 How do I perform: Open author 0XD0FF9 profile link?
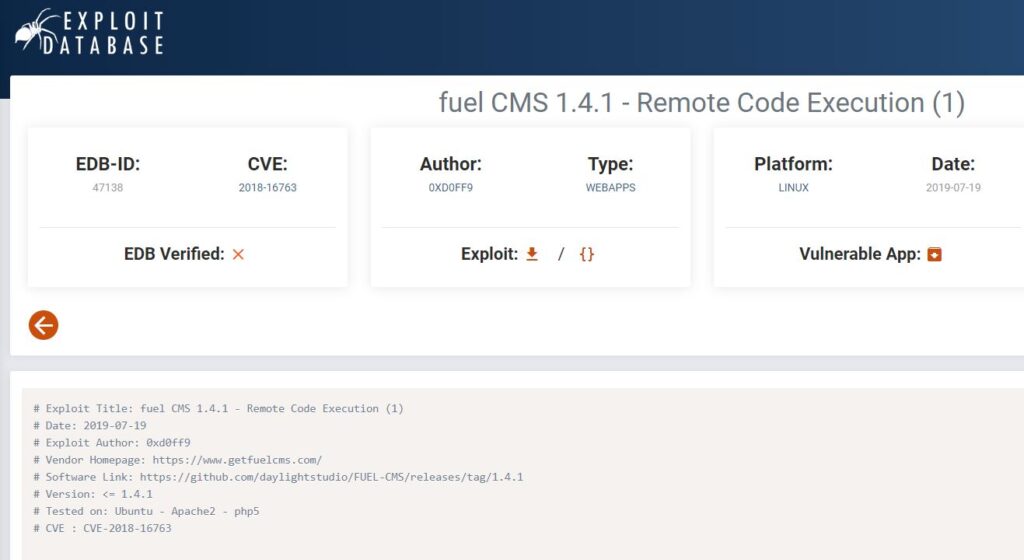pos(451,187)
